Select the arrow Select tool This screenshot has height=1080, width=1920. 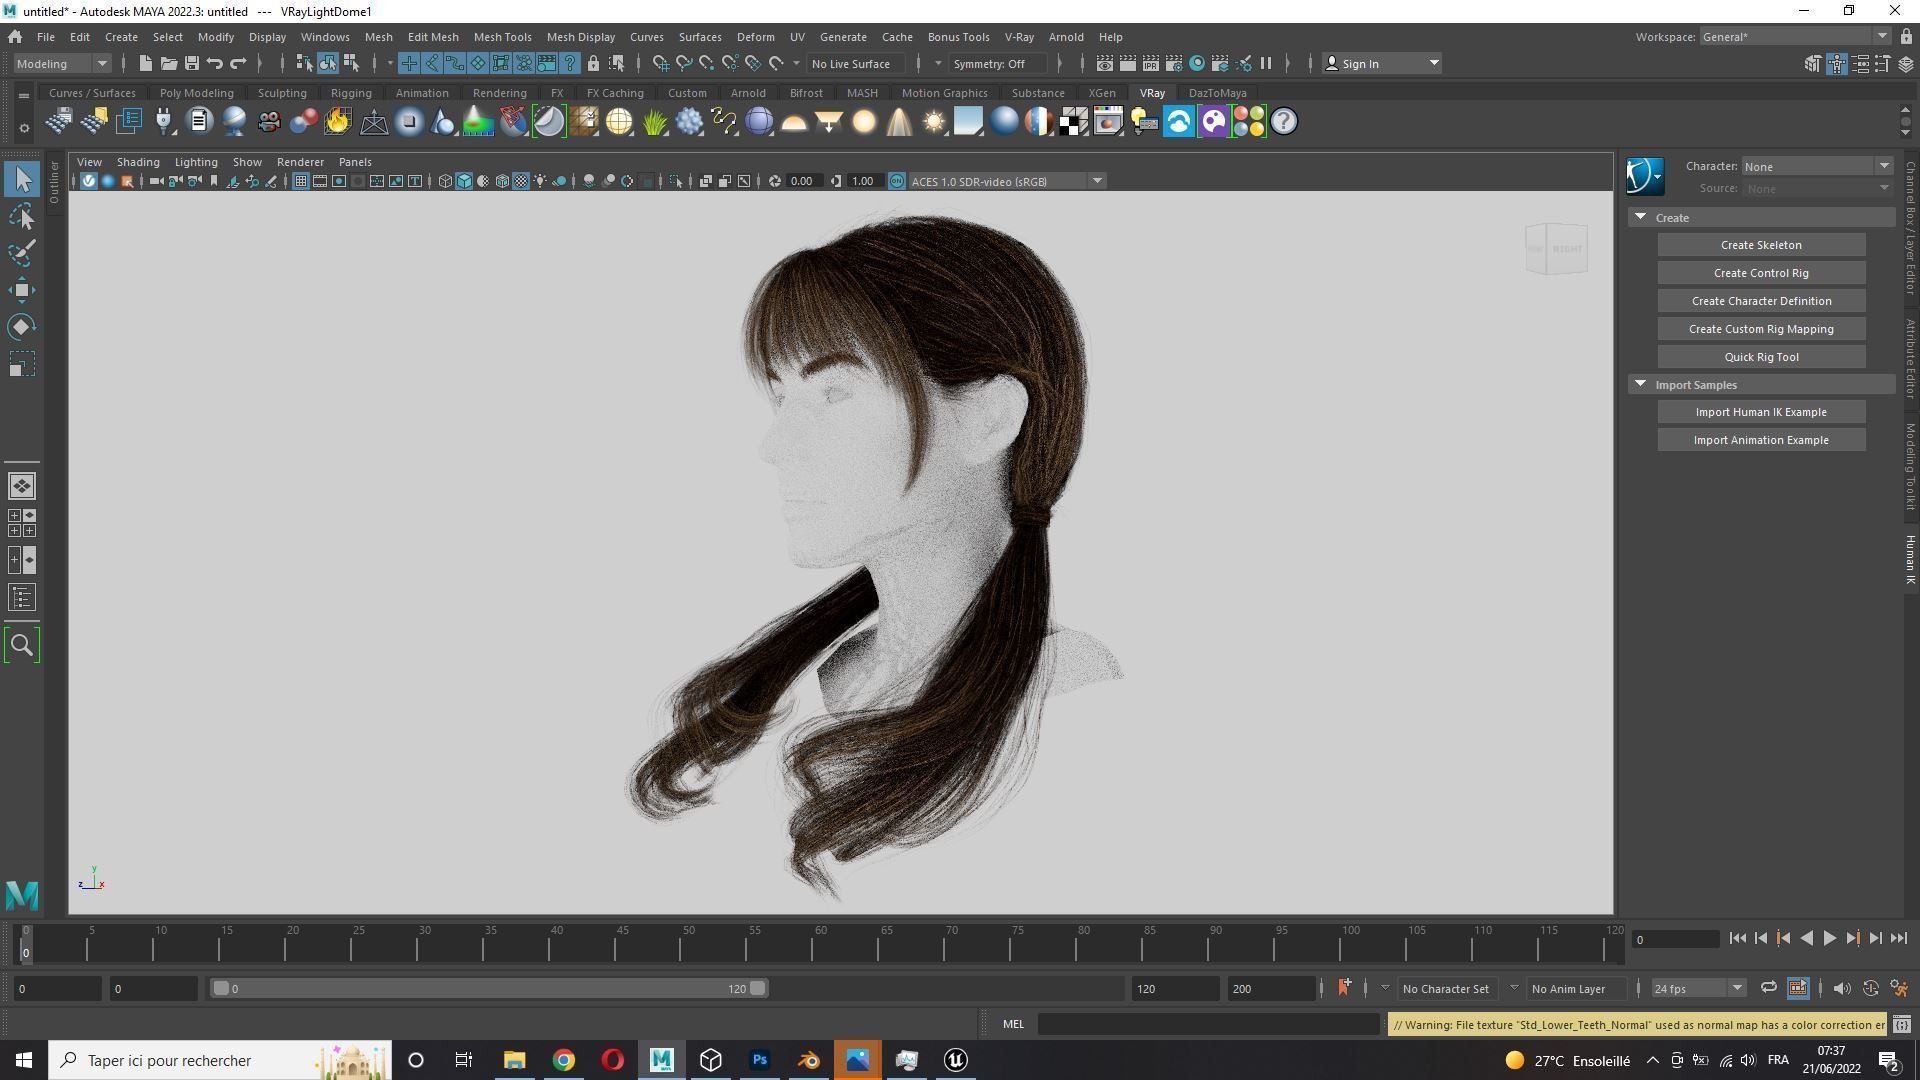pyautogui.click(x=22, y=180)
